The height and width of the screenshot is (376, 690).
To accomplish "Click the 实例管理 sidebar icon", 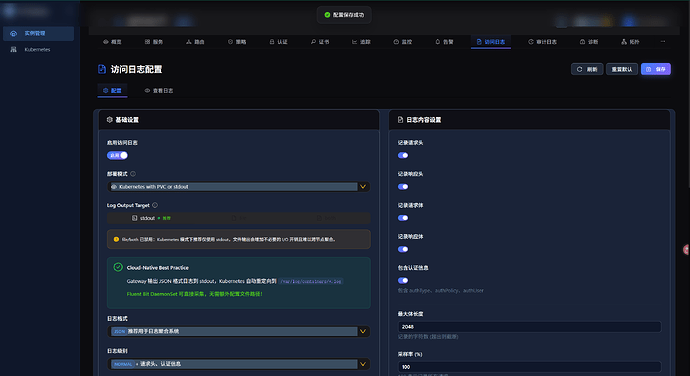I will tap(14, 33).
